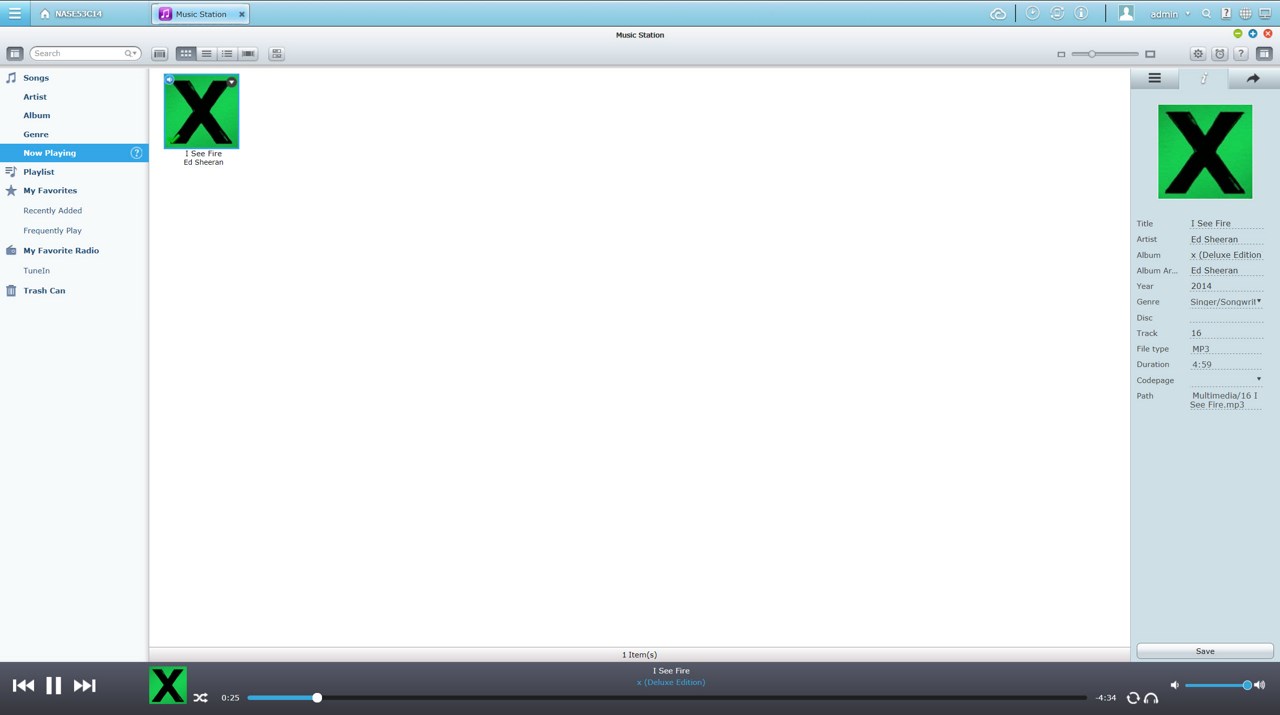Skip to next track
The image size is (1280, 715).
[85, 685]
